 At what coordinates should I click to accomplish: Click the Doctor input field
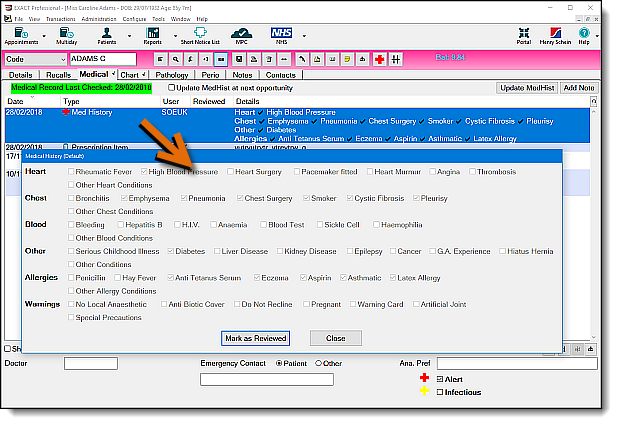91,363
